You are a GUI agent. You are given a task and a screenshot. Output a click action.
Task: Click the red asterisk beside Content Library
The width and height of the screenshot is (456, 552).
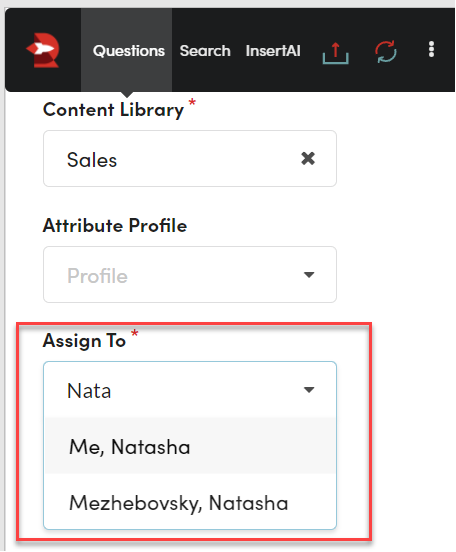point(192,103)
